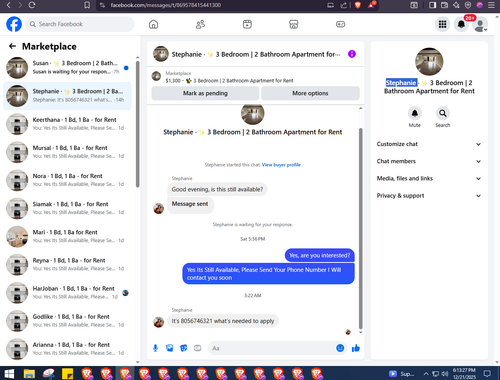Send a voice clip with microphone icon
500x380 pixels.
[155, 348]
